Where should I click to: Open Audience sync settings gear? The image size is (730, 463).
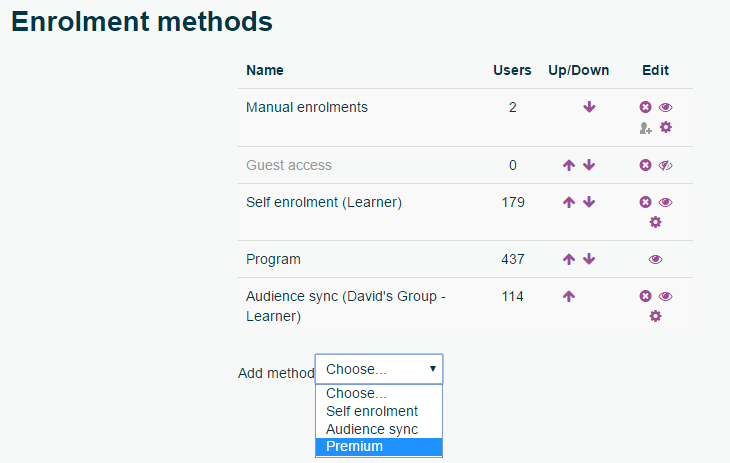656,316
